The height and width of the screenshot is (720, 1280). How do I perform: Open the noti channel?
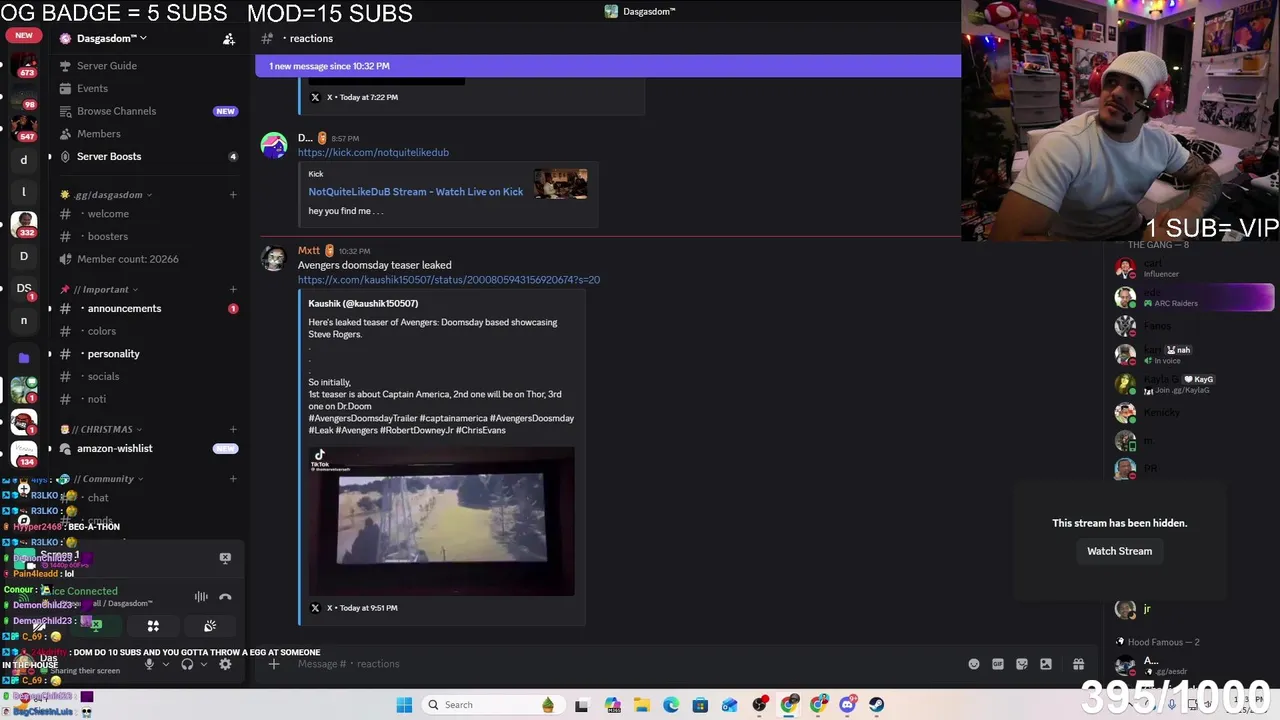click(97, 400)
